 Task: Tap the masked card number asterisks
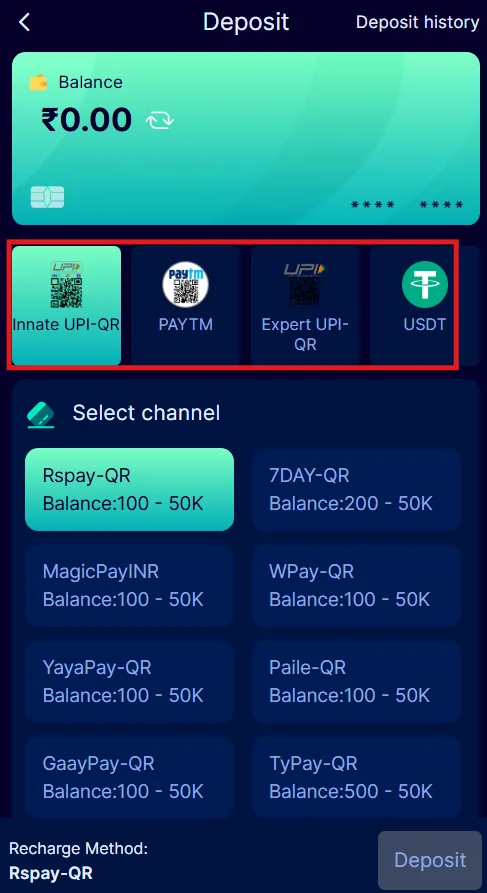click(407, 205)
